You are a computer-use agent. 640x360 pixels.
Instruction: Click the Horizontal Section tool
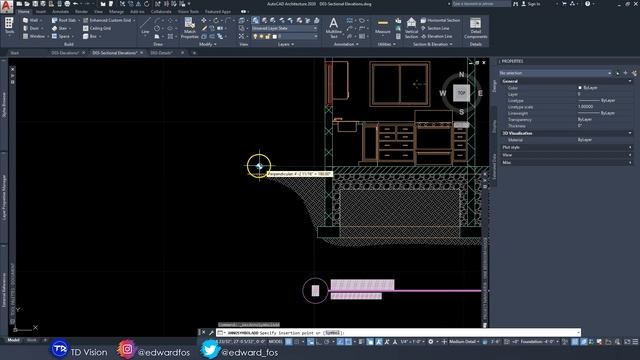440,20
